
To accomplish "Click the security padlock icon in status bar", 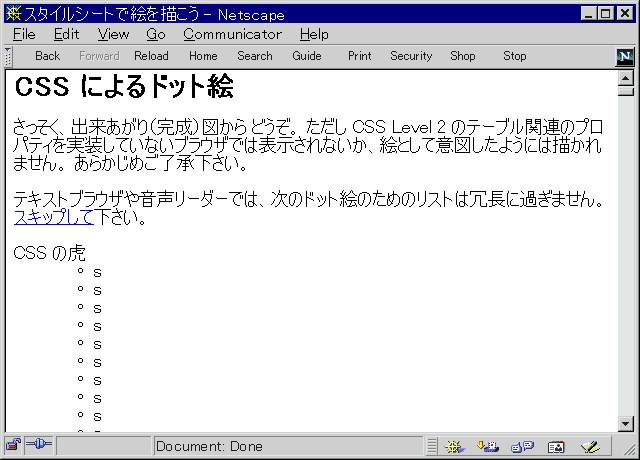I will 13,446.
